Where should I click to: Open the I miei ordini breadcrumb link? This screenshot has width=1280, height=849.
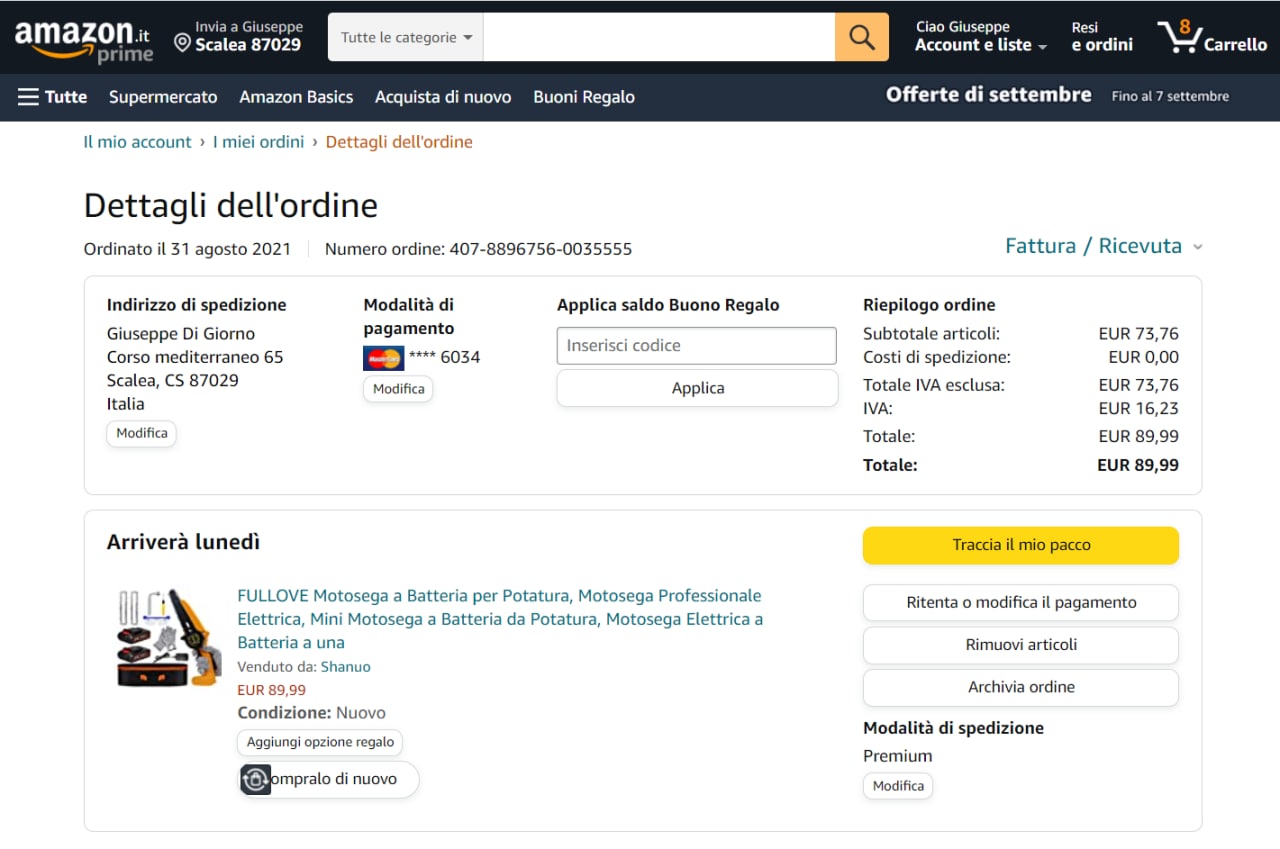pyautogui.click(x=258, y=142)
